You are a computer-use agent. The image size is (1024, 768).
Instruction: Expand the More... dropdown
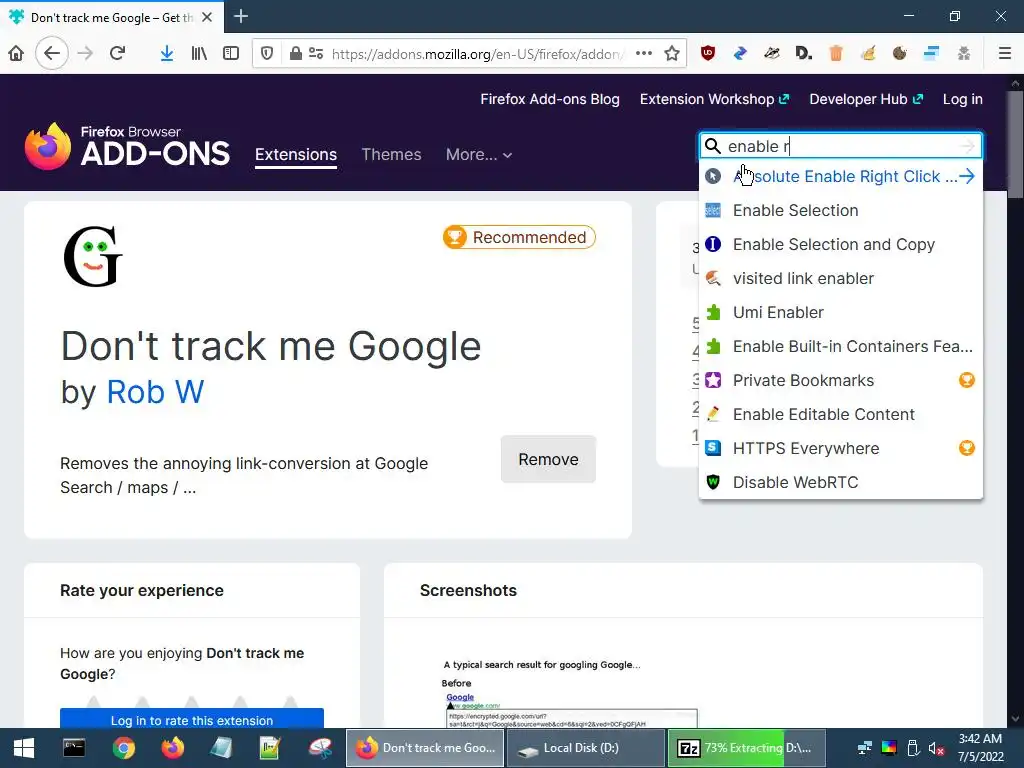(479, 155)
